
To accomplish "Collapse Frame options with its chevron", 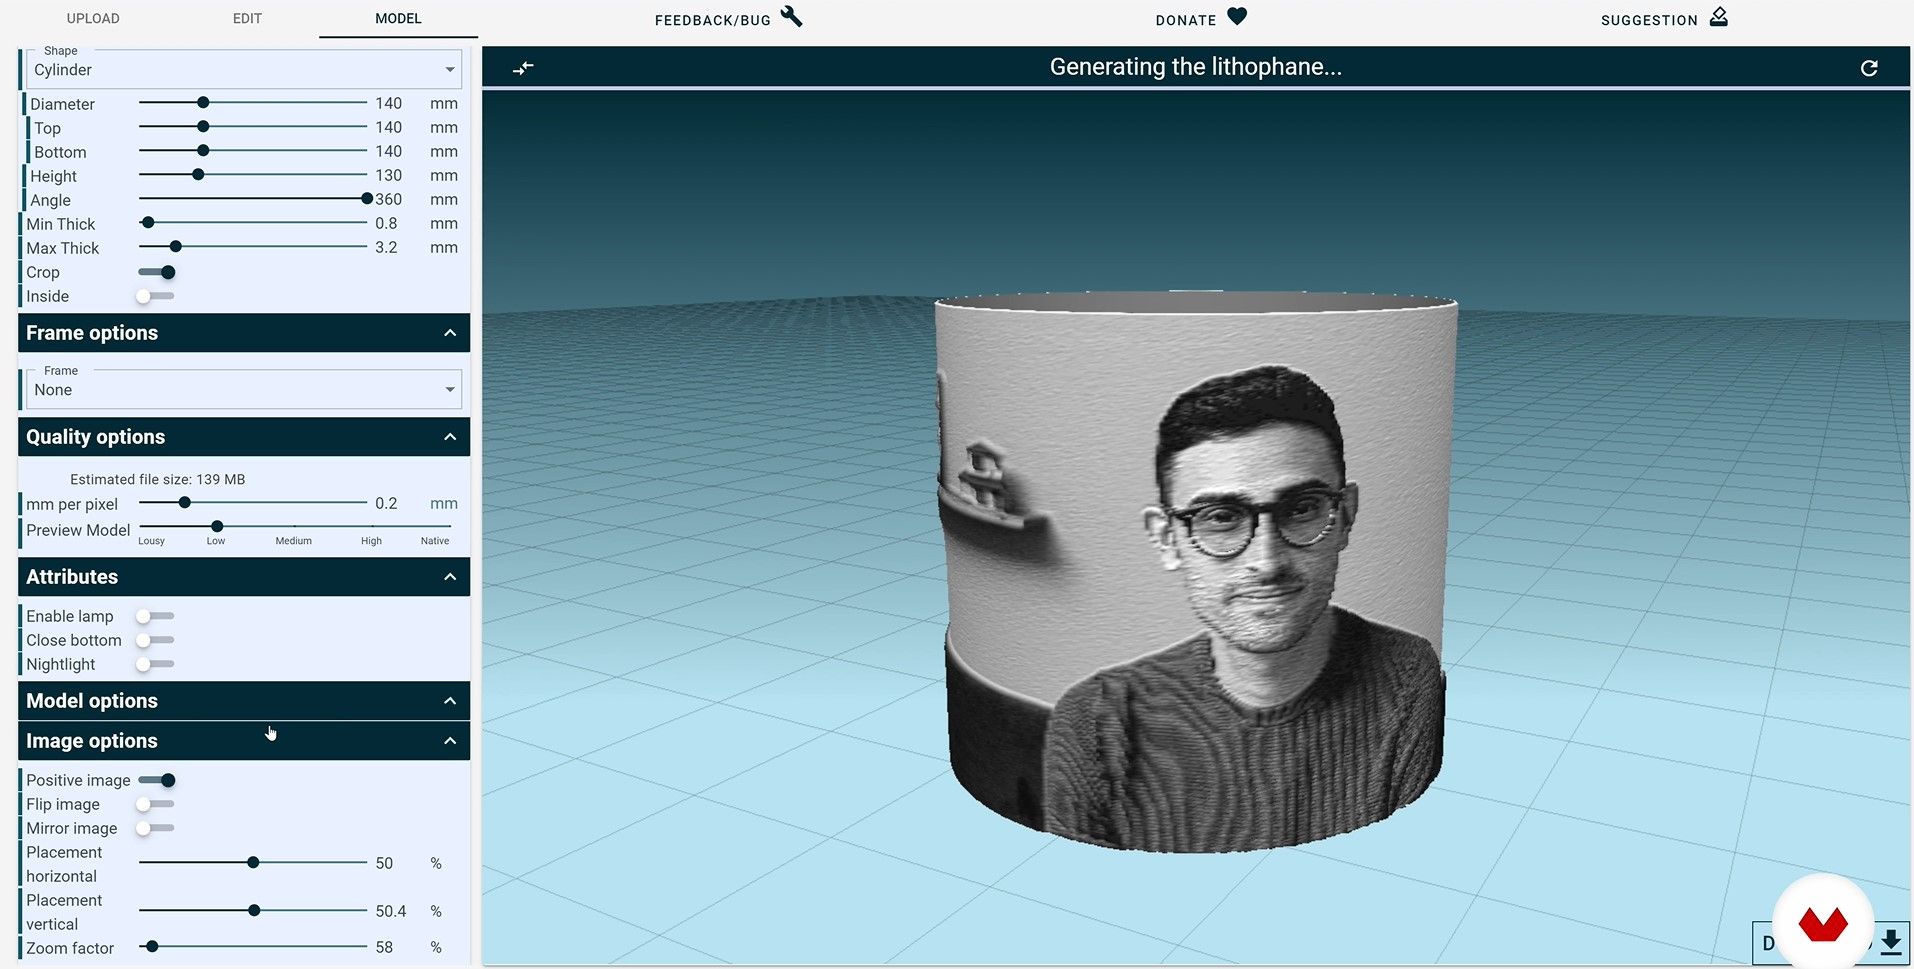I will click(450, 333).
